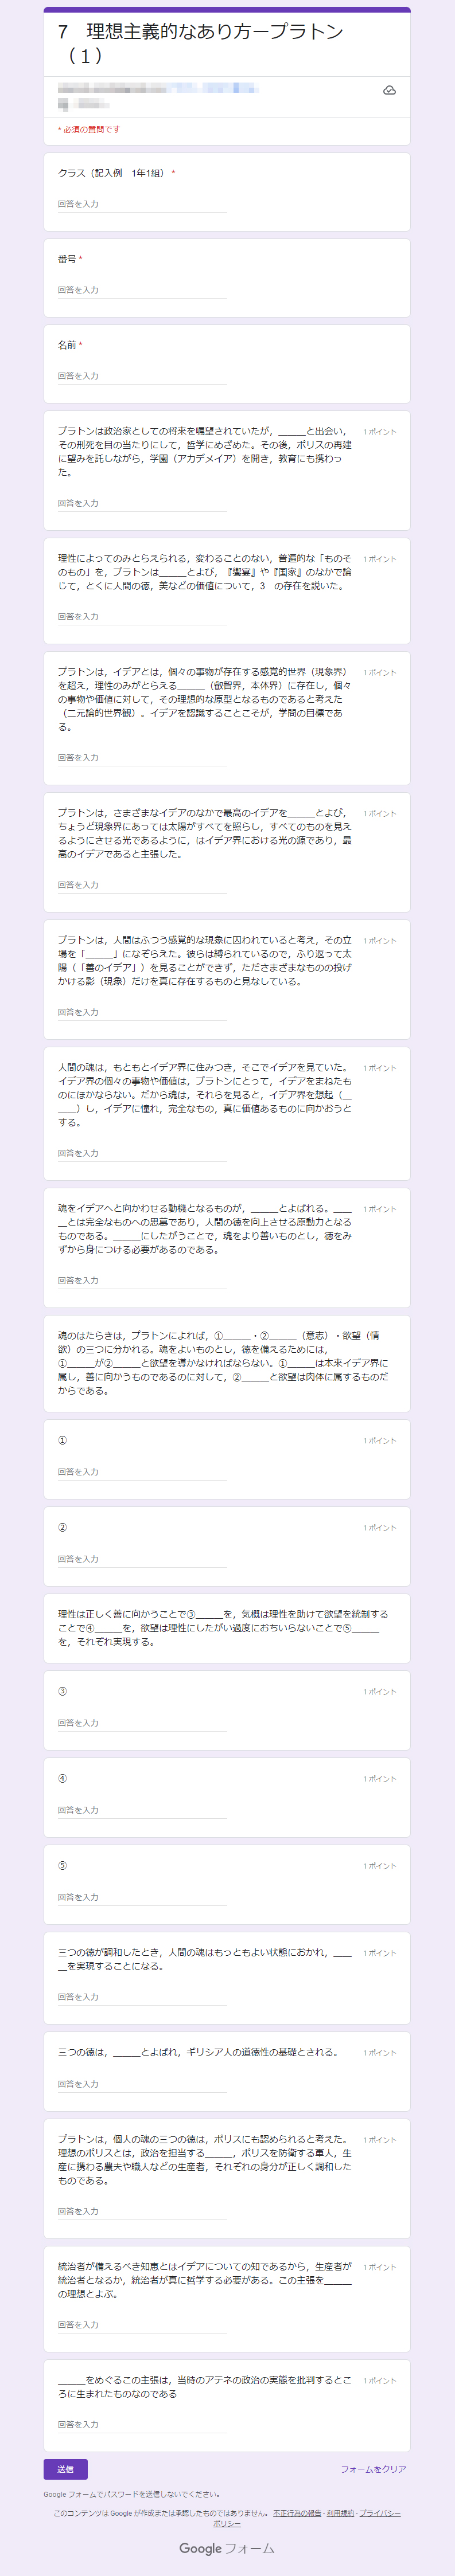Click answer field for question ③
Screen dimensions: 455x2576
tap(142, 1723)
